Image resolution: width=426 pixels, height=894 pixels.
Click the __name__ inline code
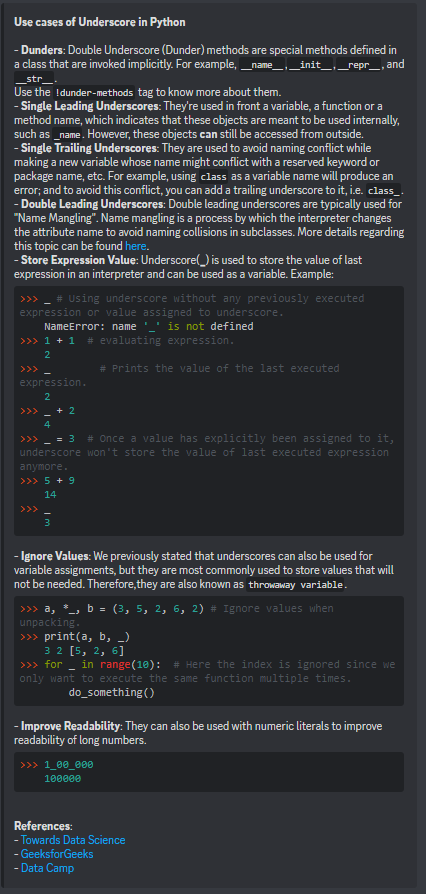point(262,65)
